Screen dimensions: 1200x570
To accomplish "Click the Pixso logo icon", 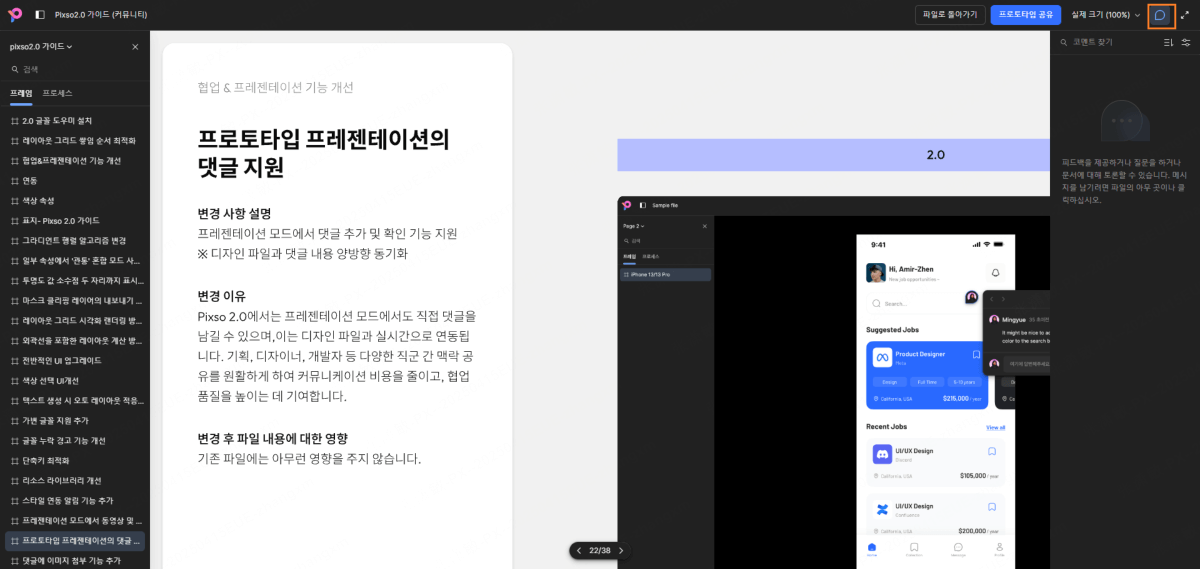I will (x=15, y=14).
